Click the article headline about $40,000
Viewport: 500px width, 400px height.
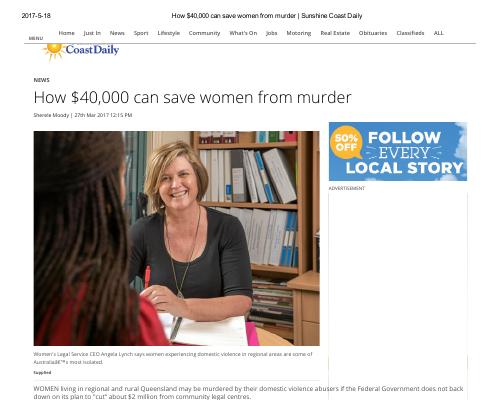click(x=192, y=97)
